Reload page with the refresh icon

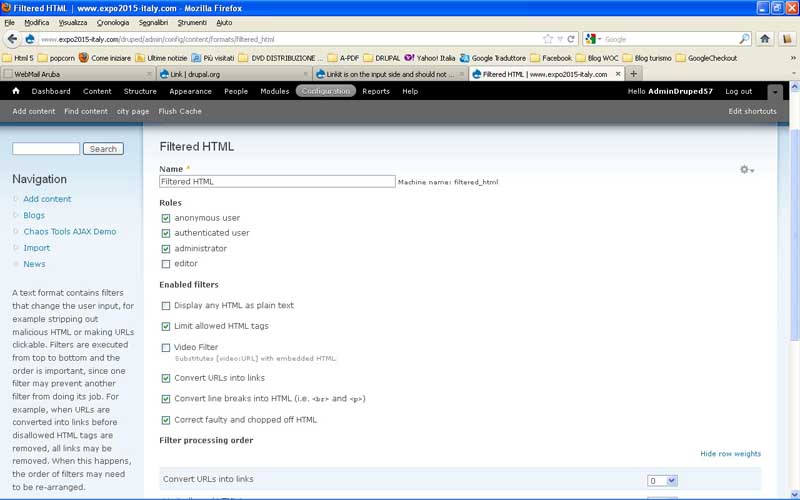click(x=571, y=39)
